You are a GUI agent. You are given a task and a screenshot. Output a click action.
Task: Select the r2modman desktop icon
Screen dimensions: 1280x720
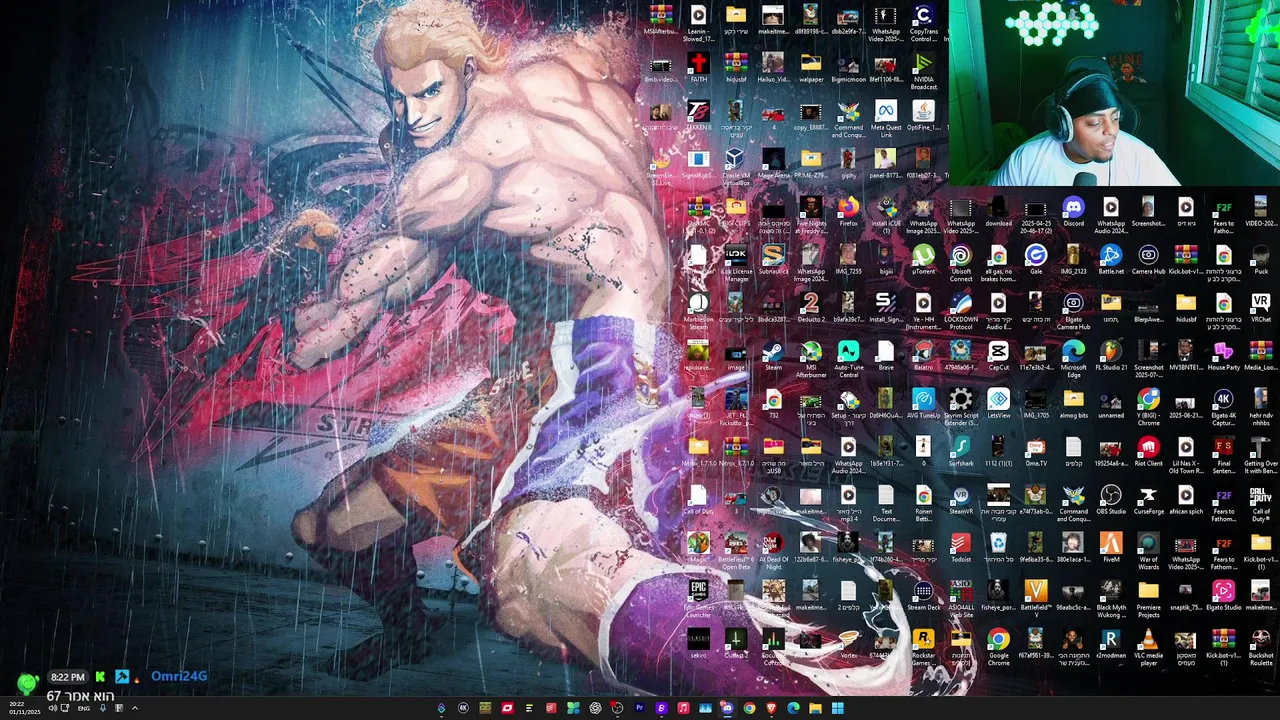coord(1111,645)
